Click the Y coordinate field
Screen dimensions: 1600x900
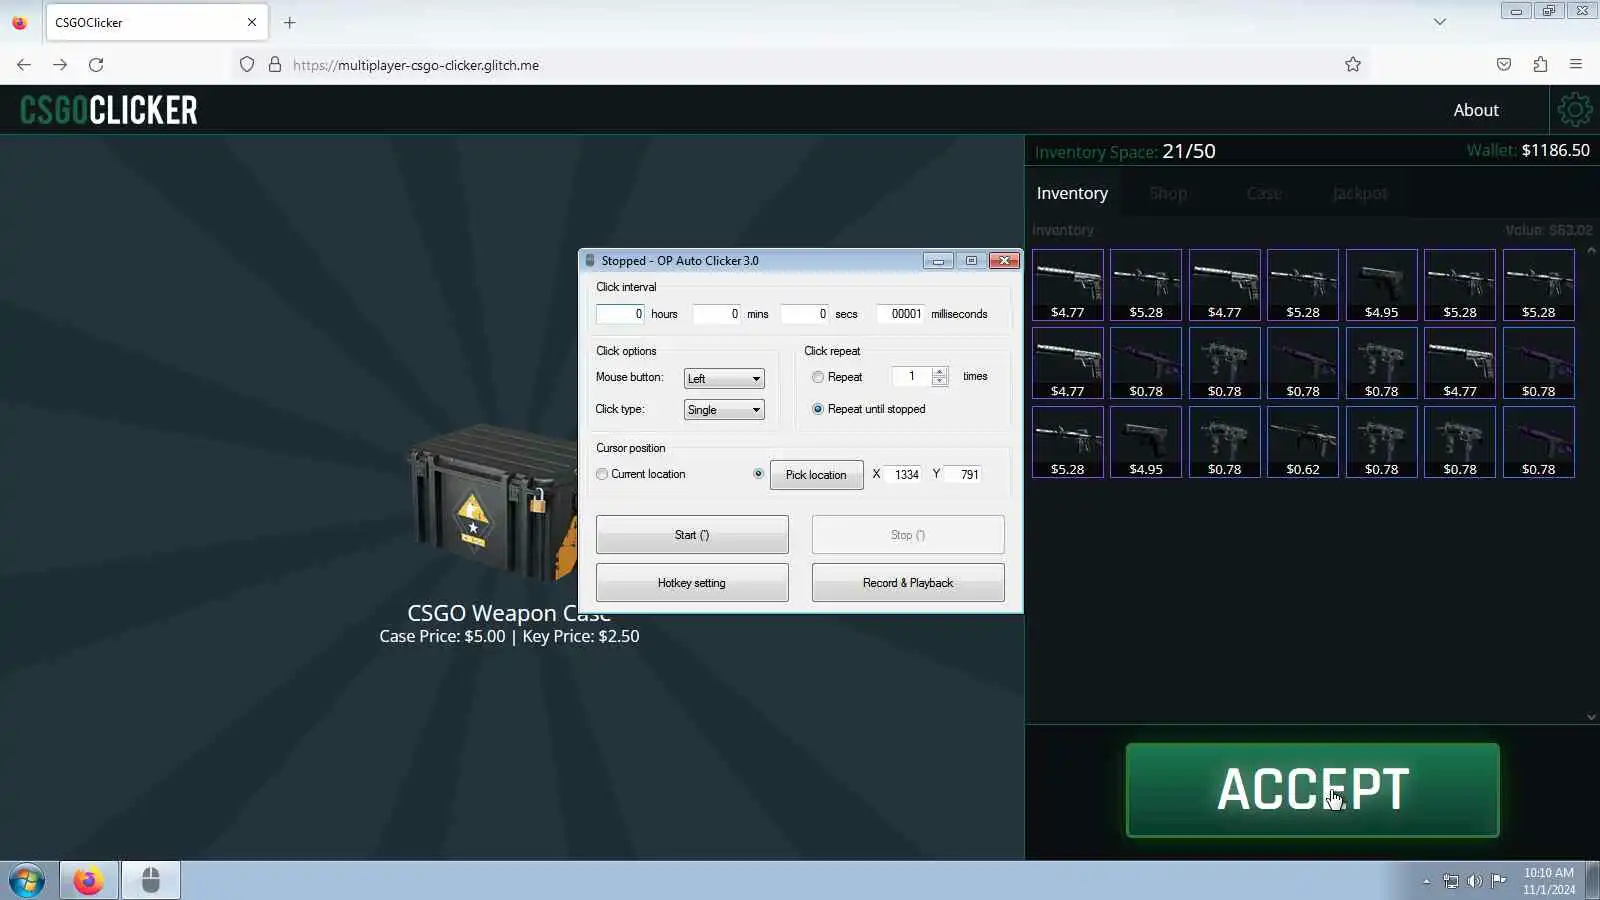[964, 474]
